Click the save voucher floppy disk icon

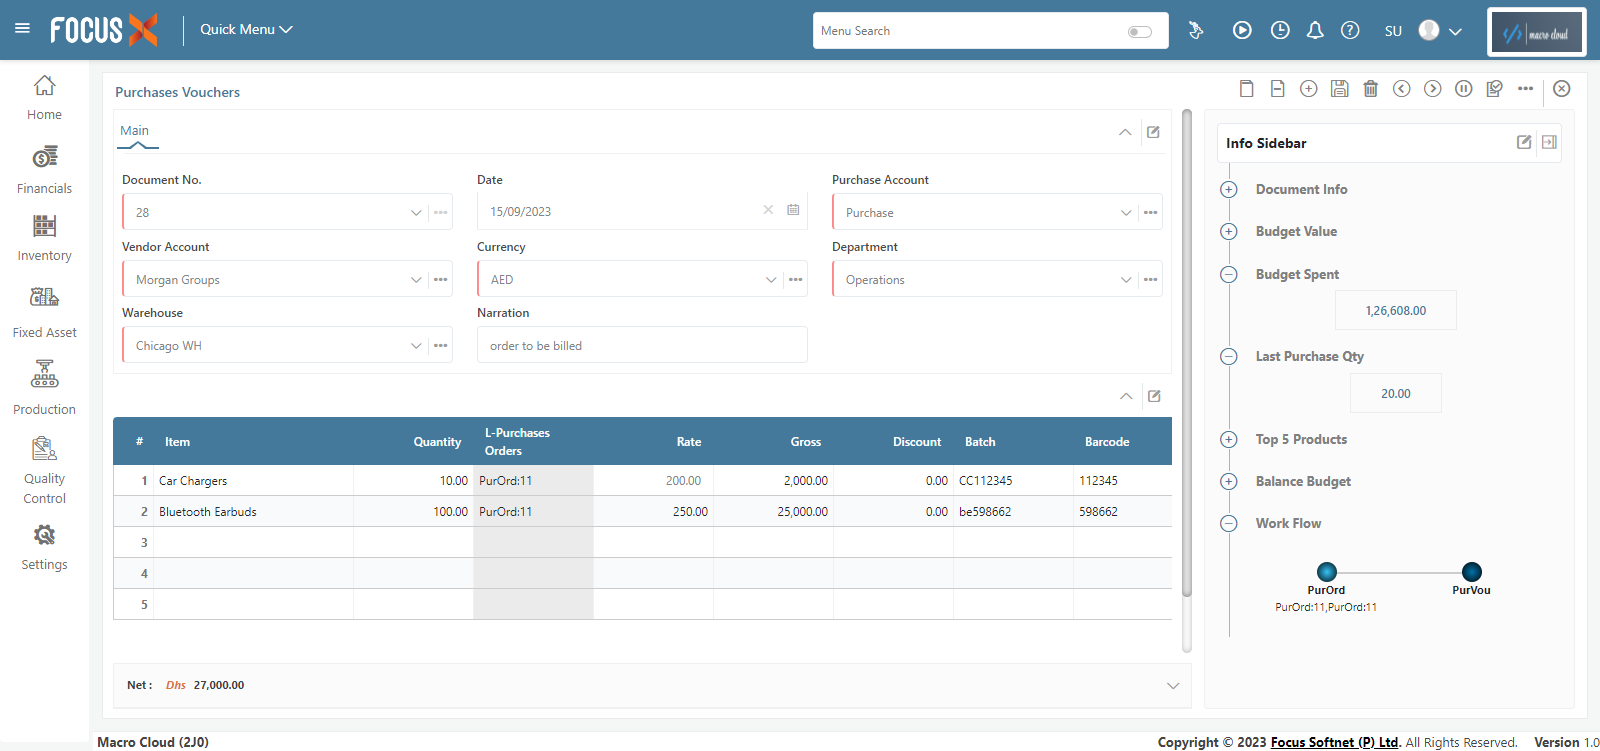click(x=1340, y=89)
